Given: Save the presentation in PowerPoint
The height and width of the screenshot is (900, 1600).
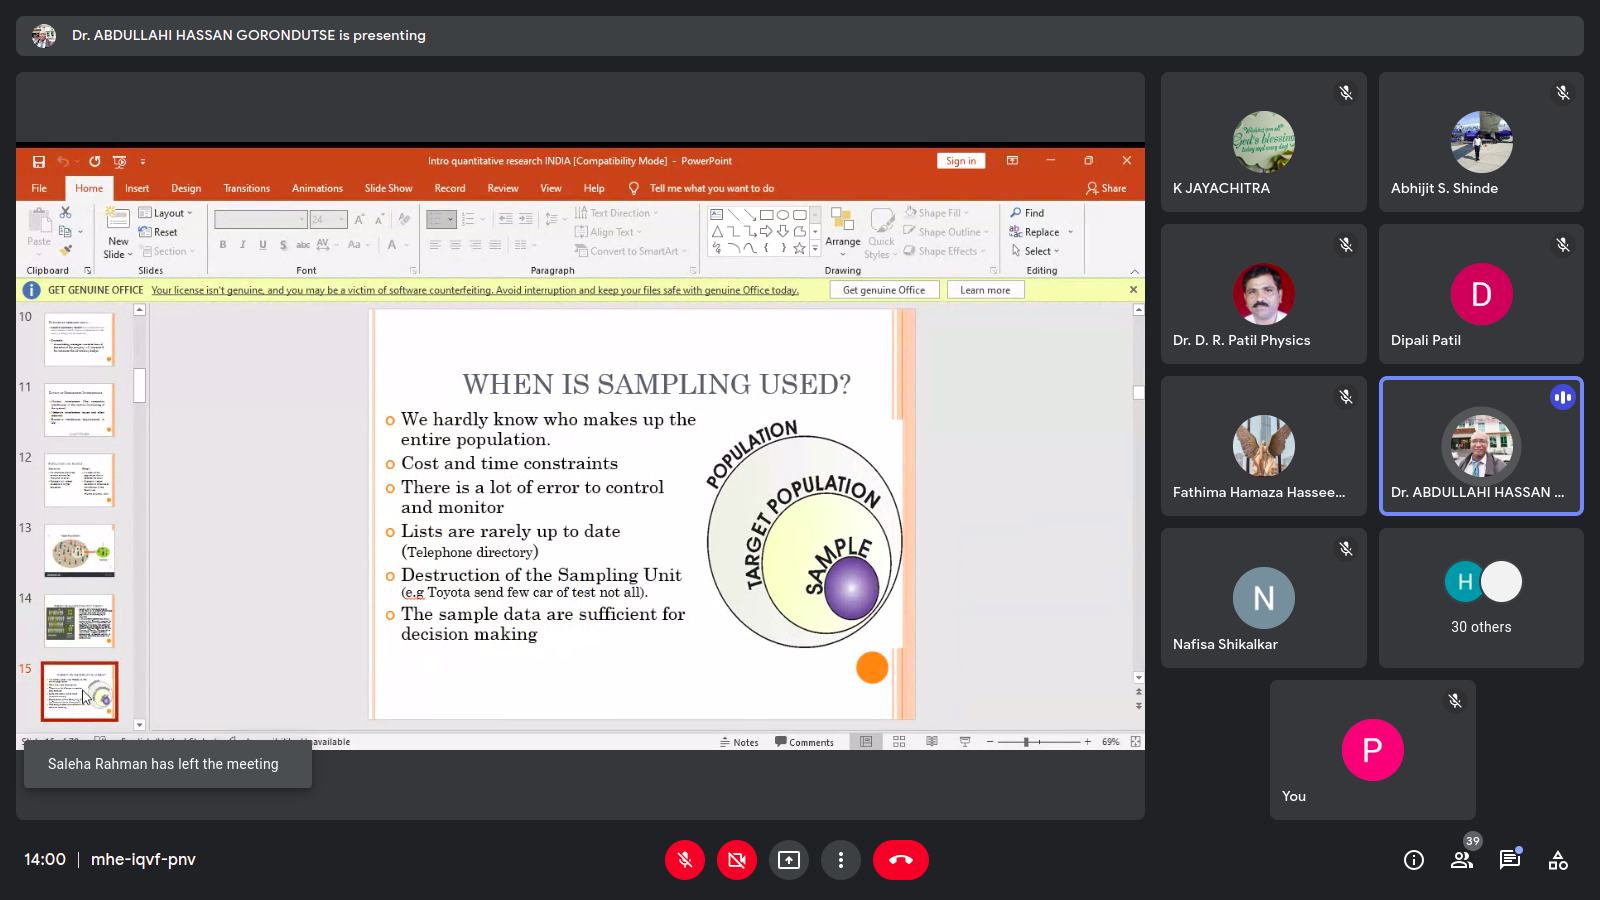Looking at the screenshot, I should click(39, 161).
